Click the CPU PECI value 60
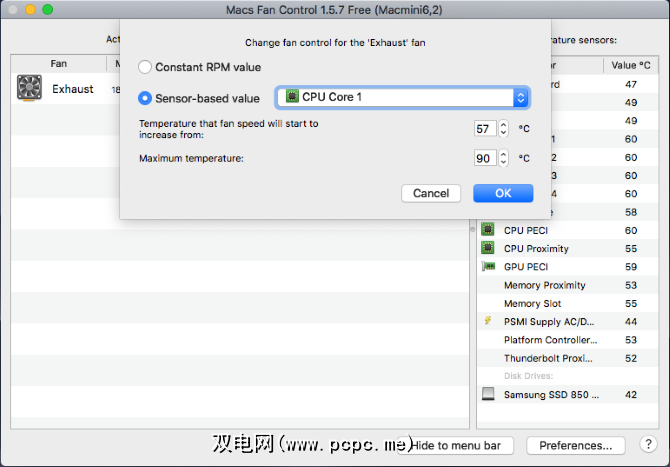Screen dimensions: 670x467 coord(631,230)
